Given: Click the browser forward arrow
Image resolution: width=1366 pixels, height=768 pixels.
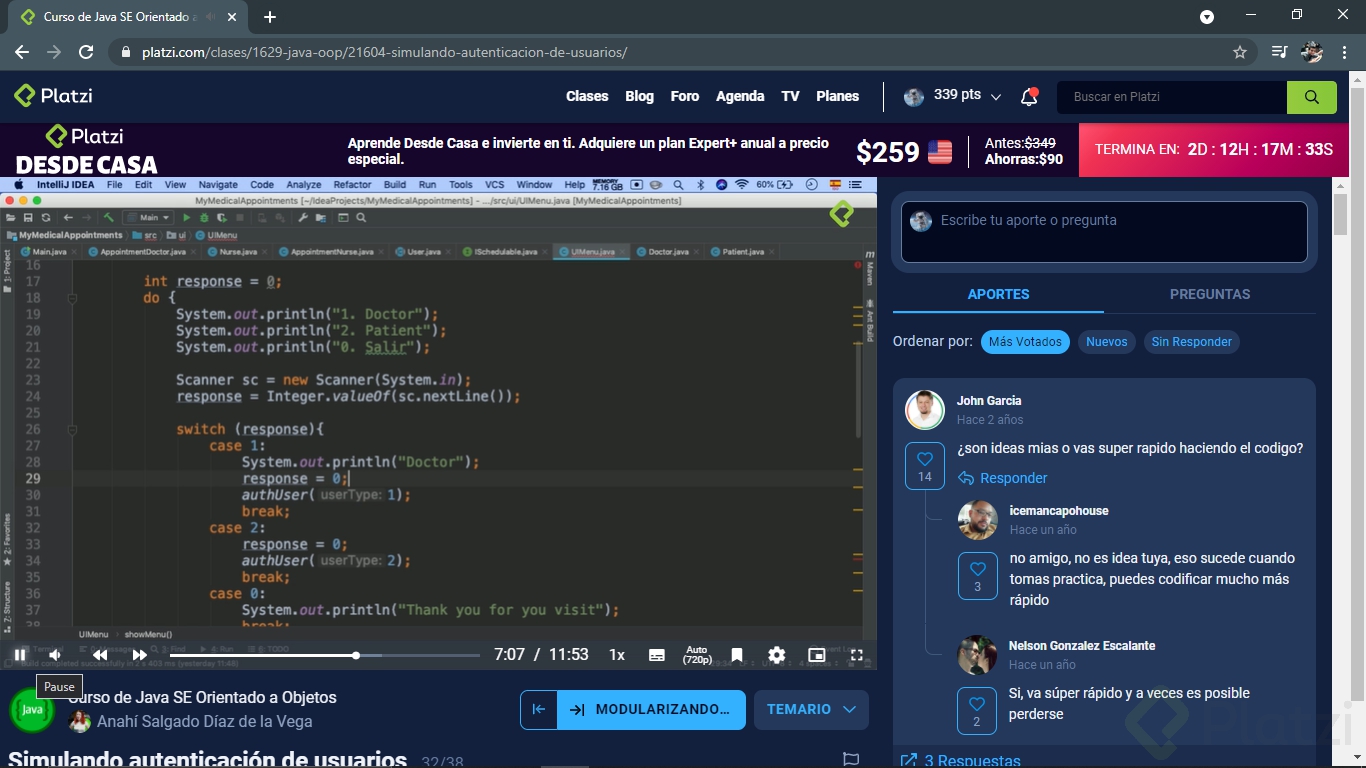Looking at the screenshot, I should [x=54, y=52].
